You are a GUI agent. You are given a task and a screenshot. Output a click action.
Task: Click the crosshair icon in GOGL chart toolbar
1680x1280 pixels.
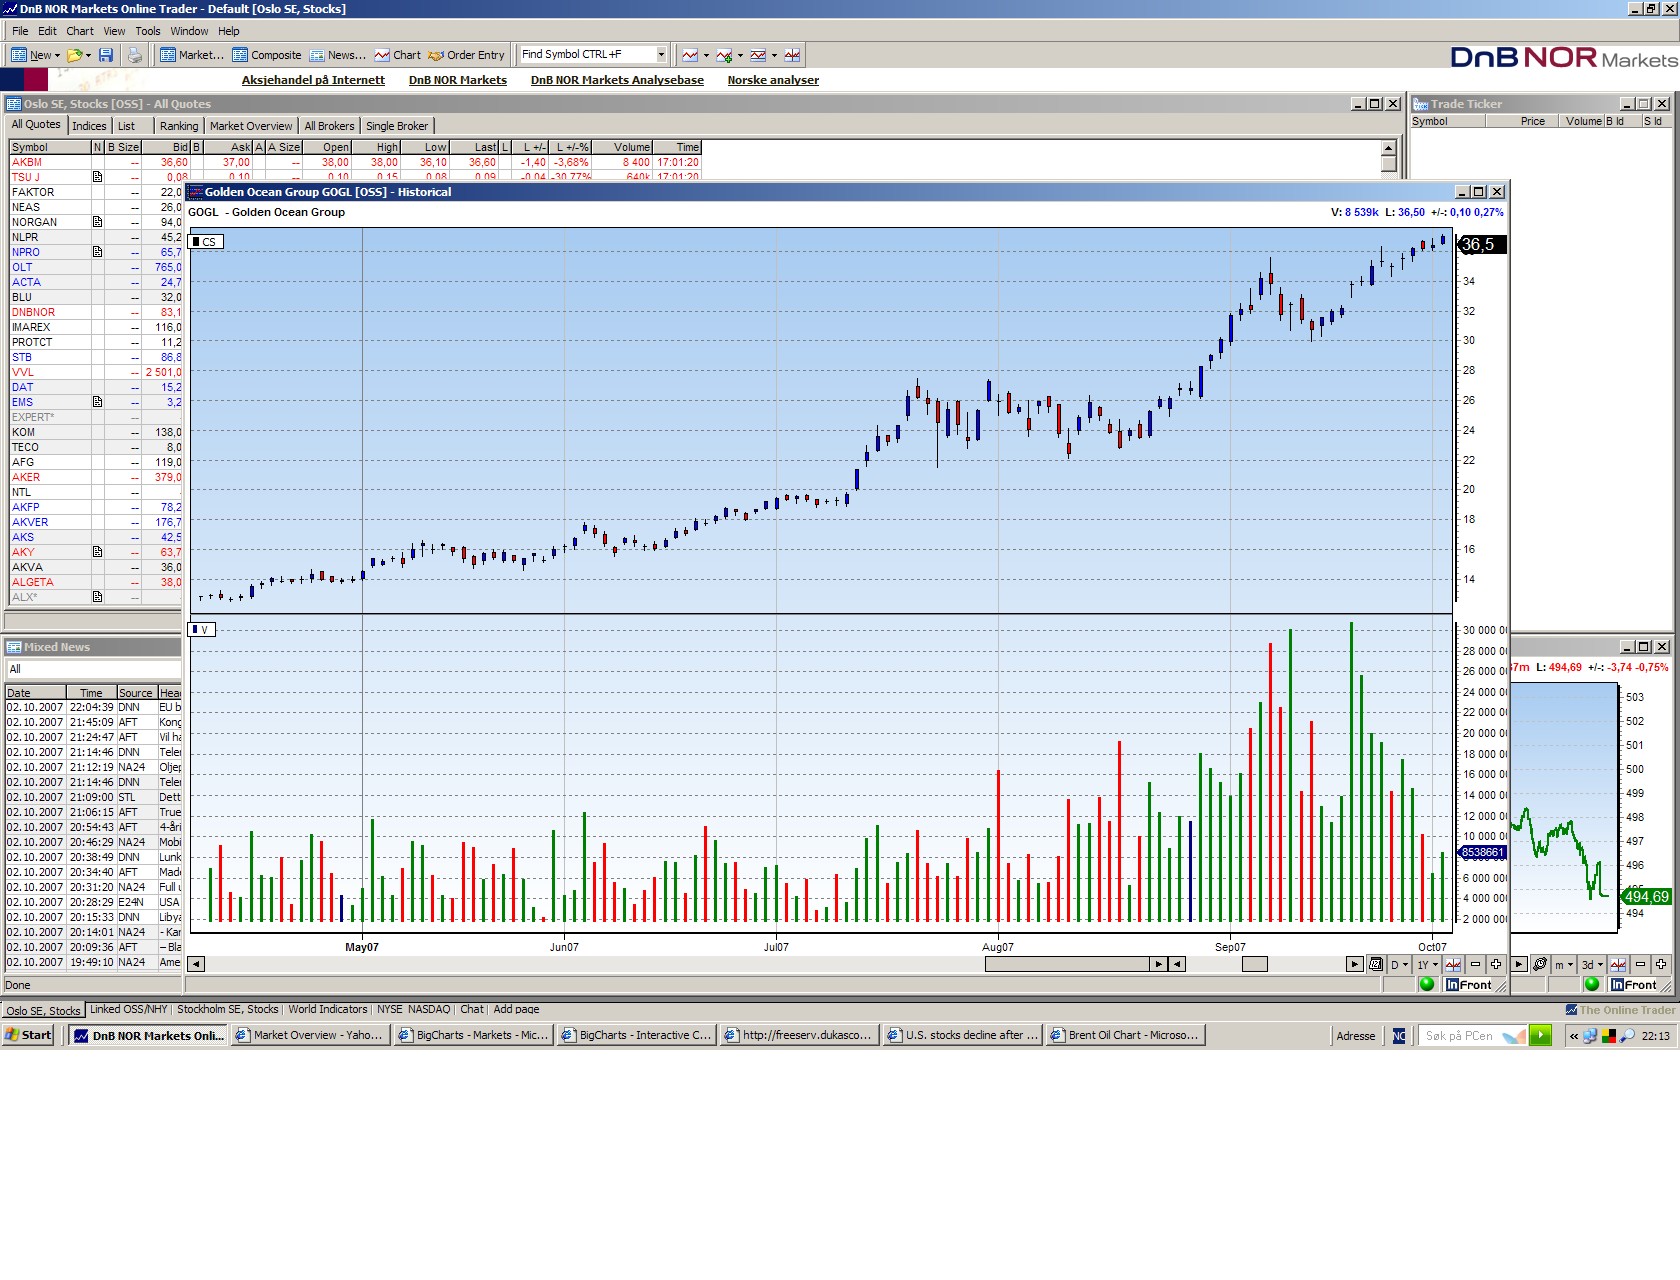(x=1453, y=964)
